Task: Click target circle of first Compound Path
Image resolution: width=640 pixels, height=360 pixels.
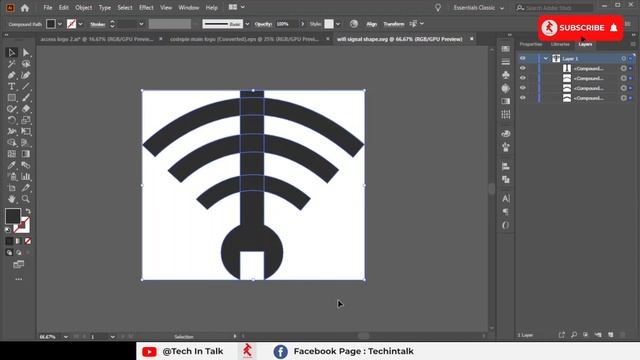Action: click(x=623, y=68)
